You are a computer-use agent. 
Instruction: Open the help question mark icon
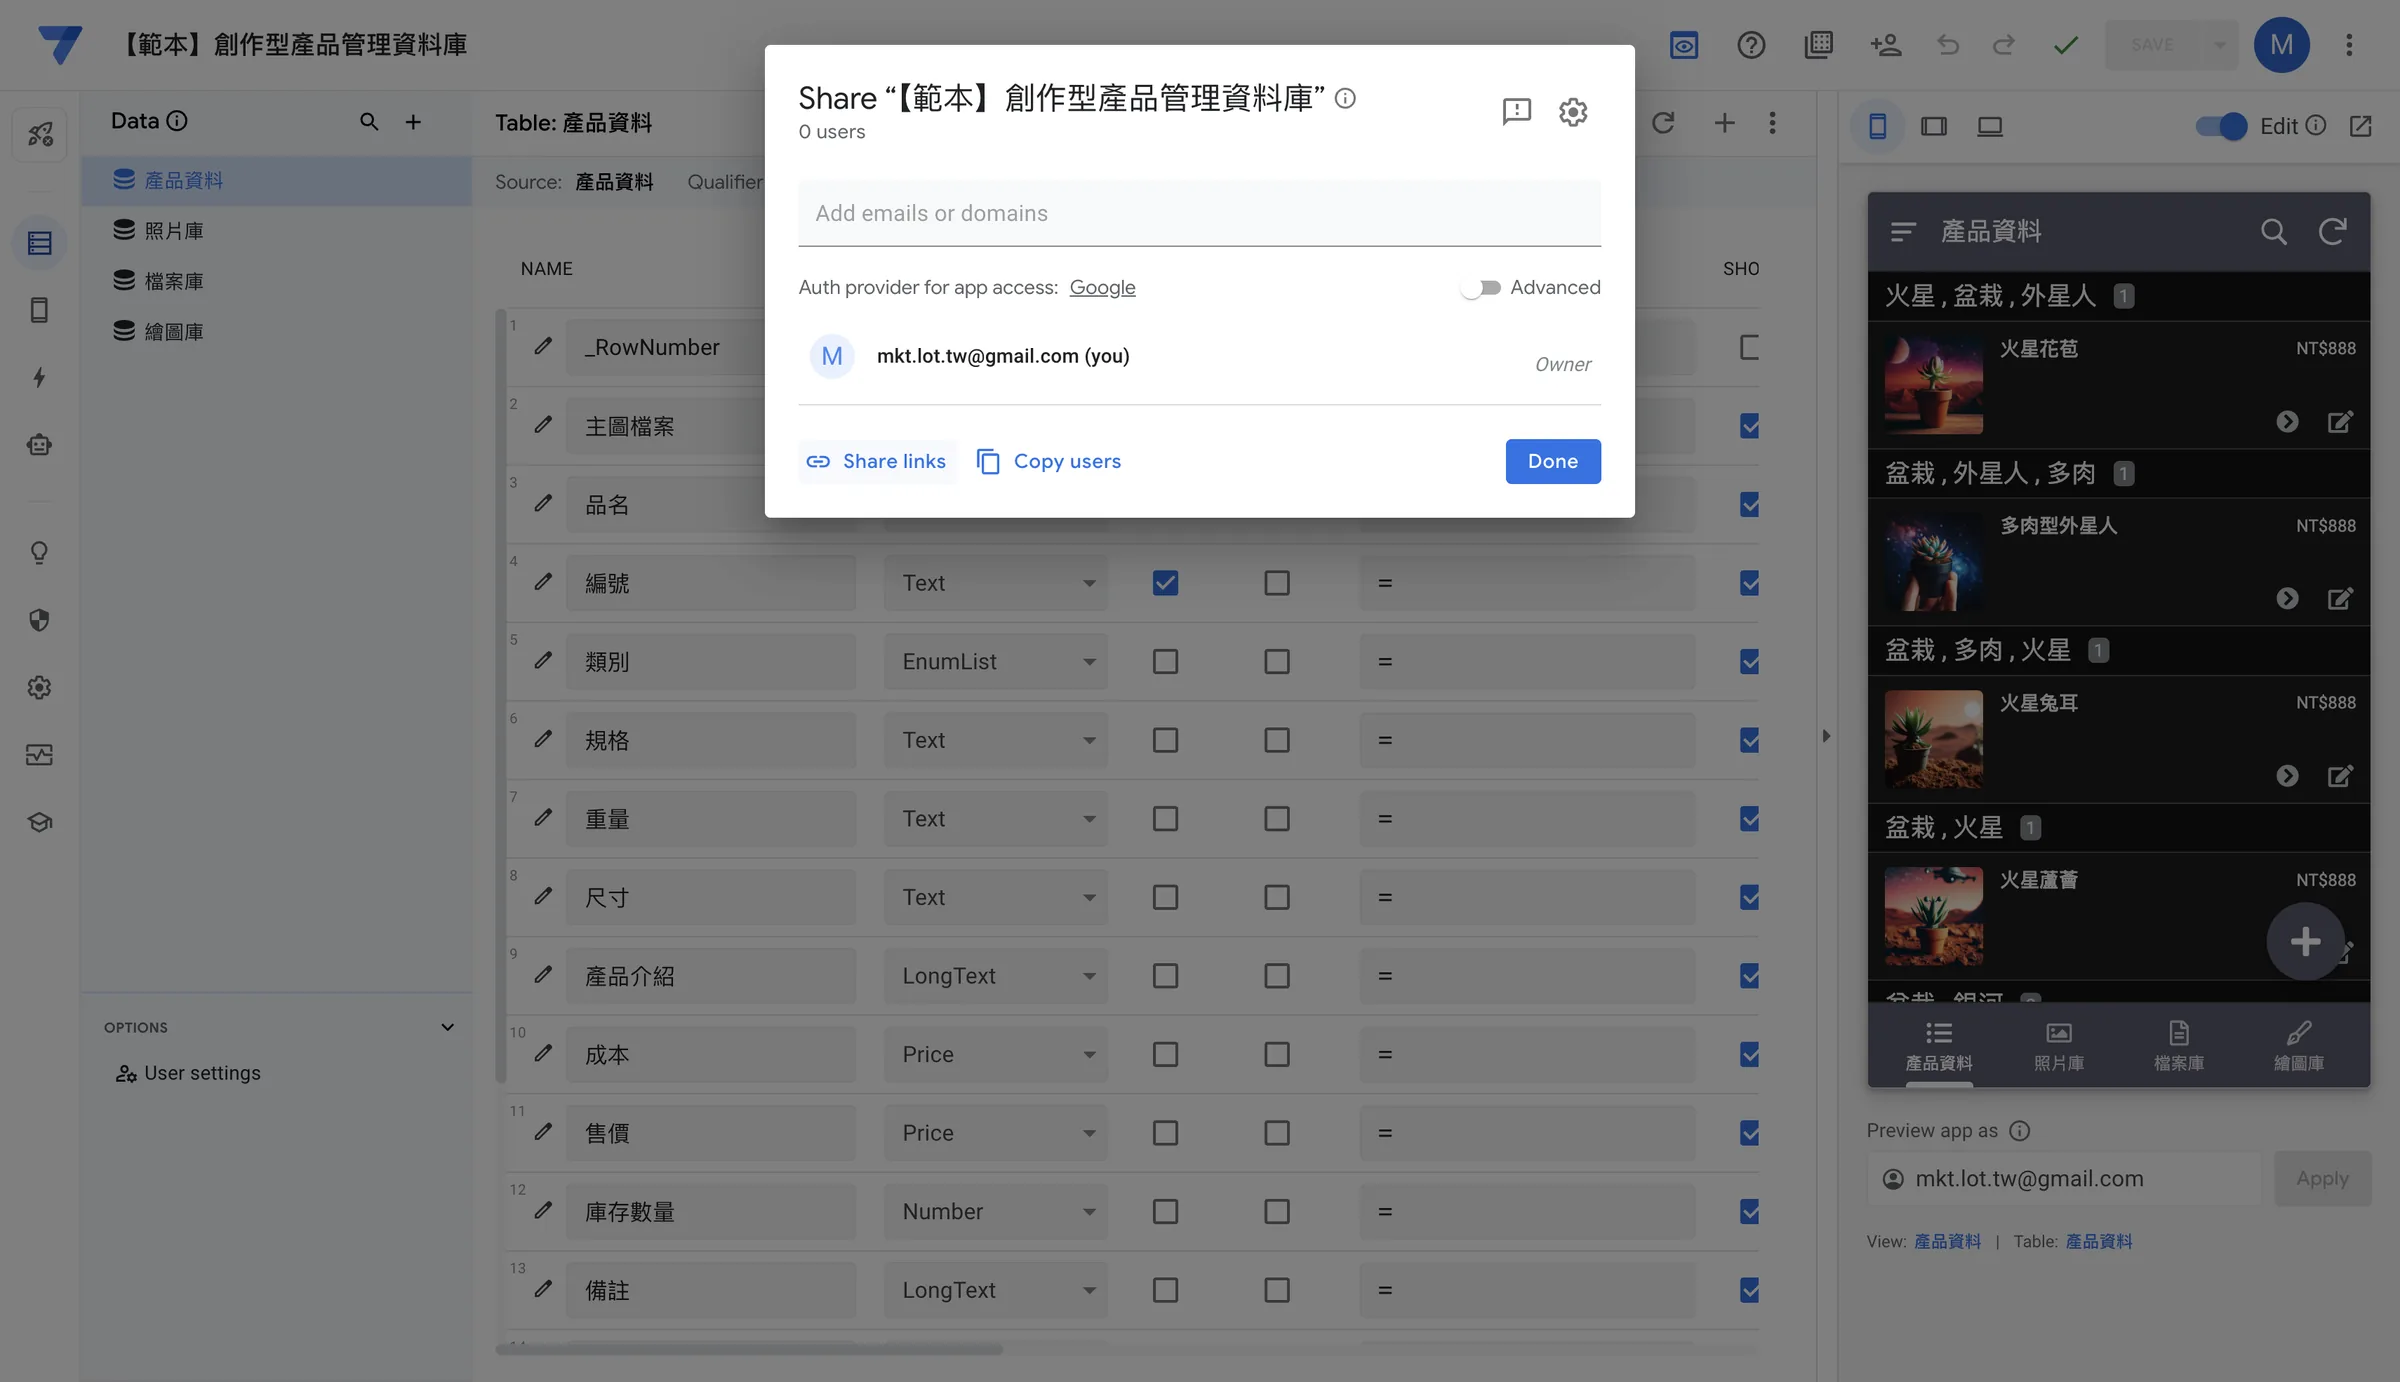1751,45
